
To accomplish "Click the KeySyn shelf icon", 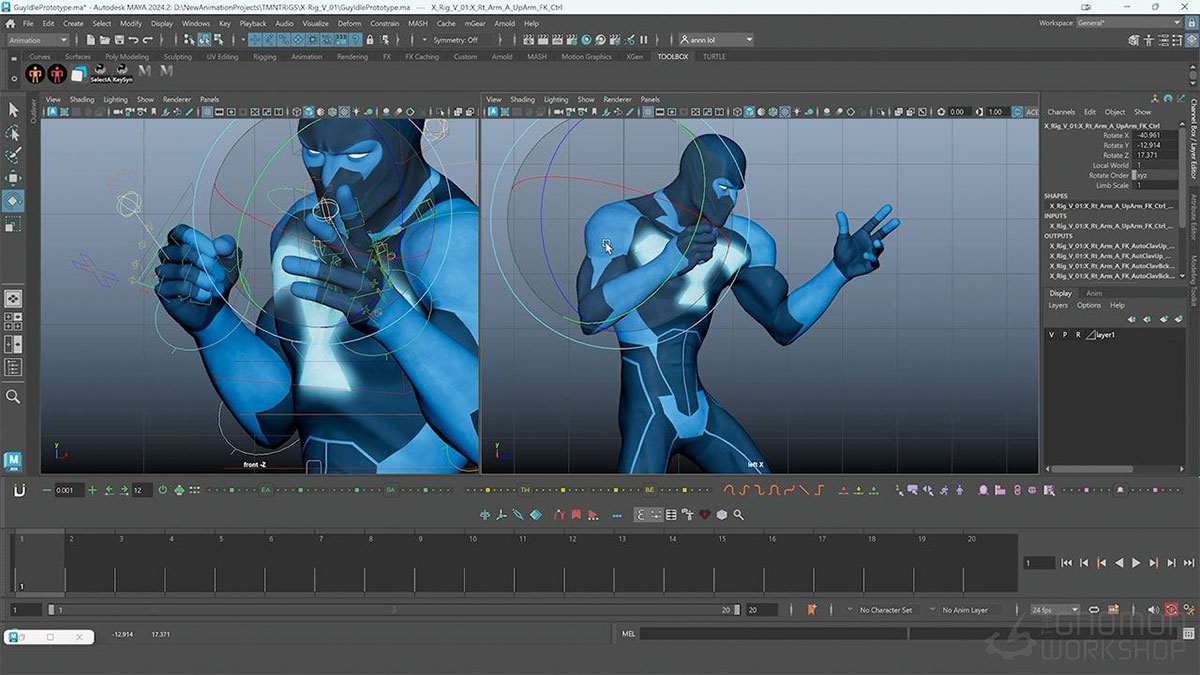I will pos(123,69).
